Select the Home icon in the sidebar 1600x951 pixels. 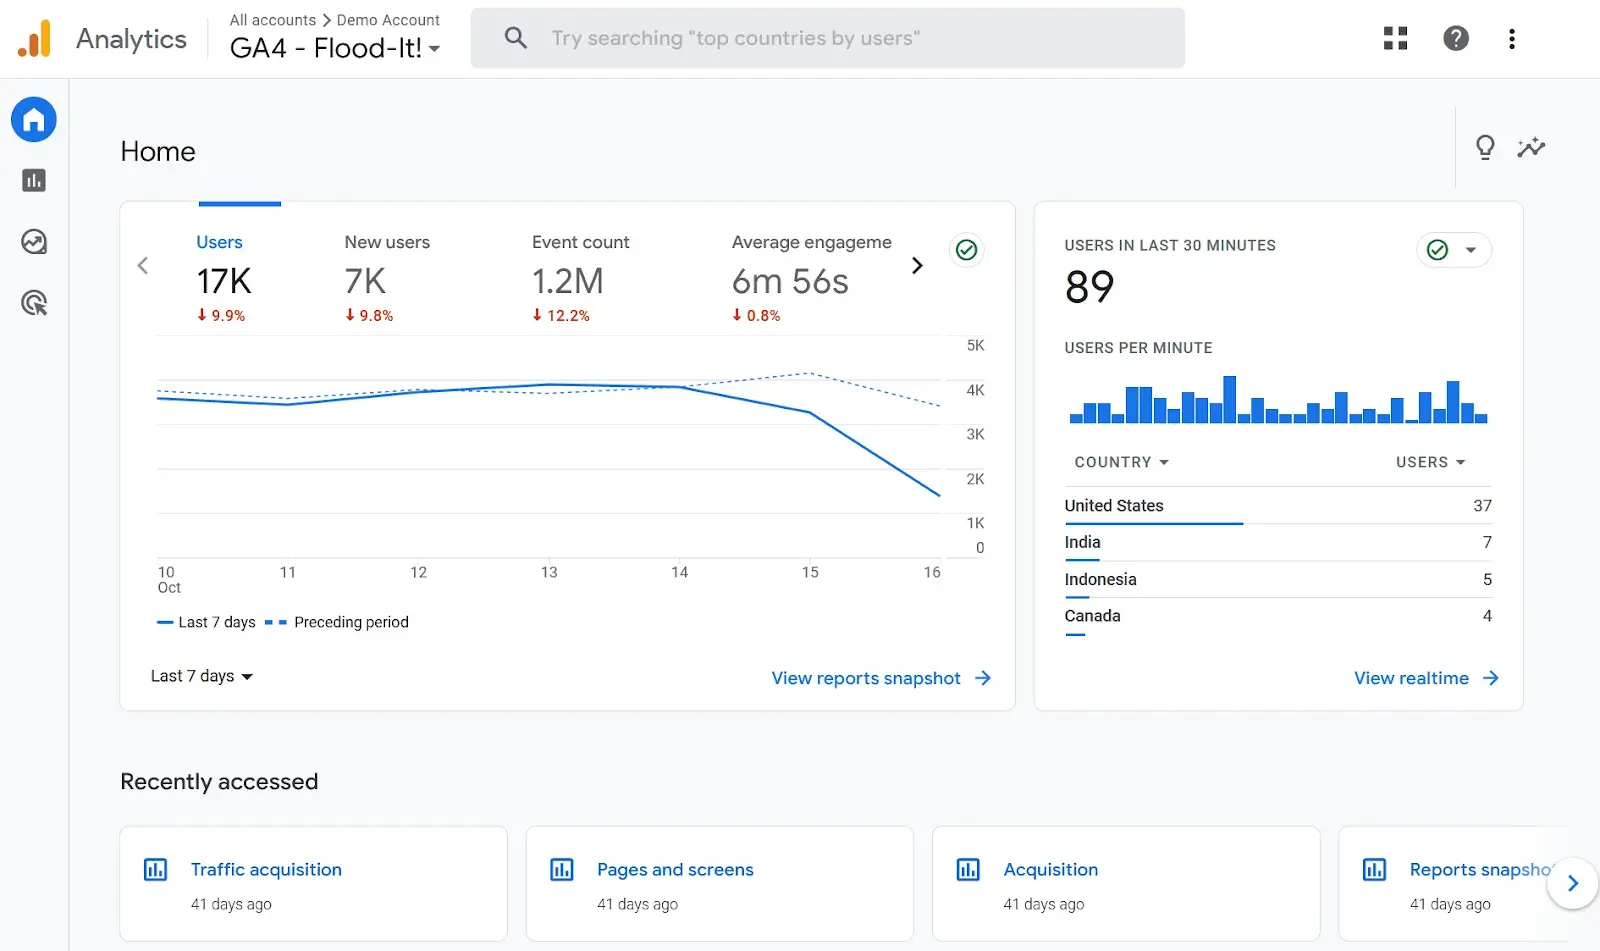[33, 119]
